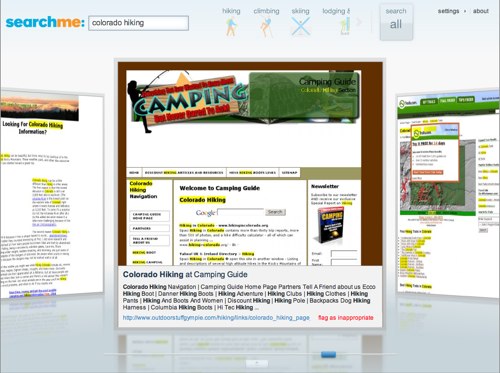Select the green trails page preview on the right

pos(448,193)
